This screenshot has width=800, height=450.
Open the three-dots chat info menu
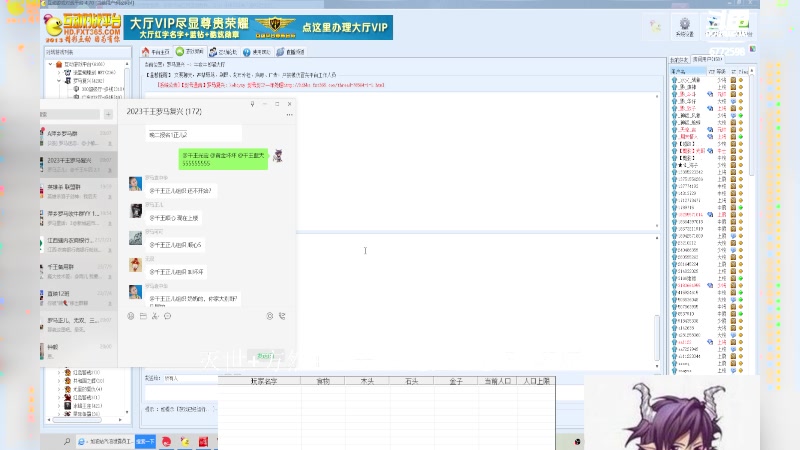pos(289,115)
